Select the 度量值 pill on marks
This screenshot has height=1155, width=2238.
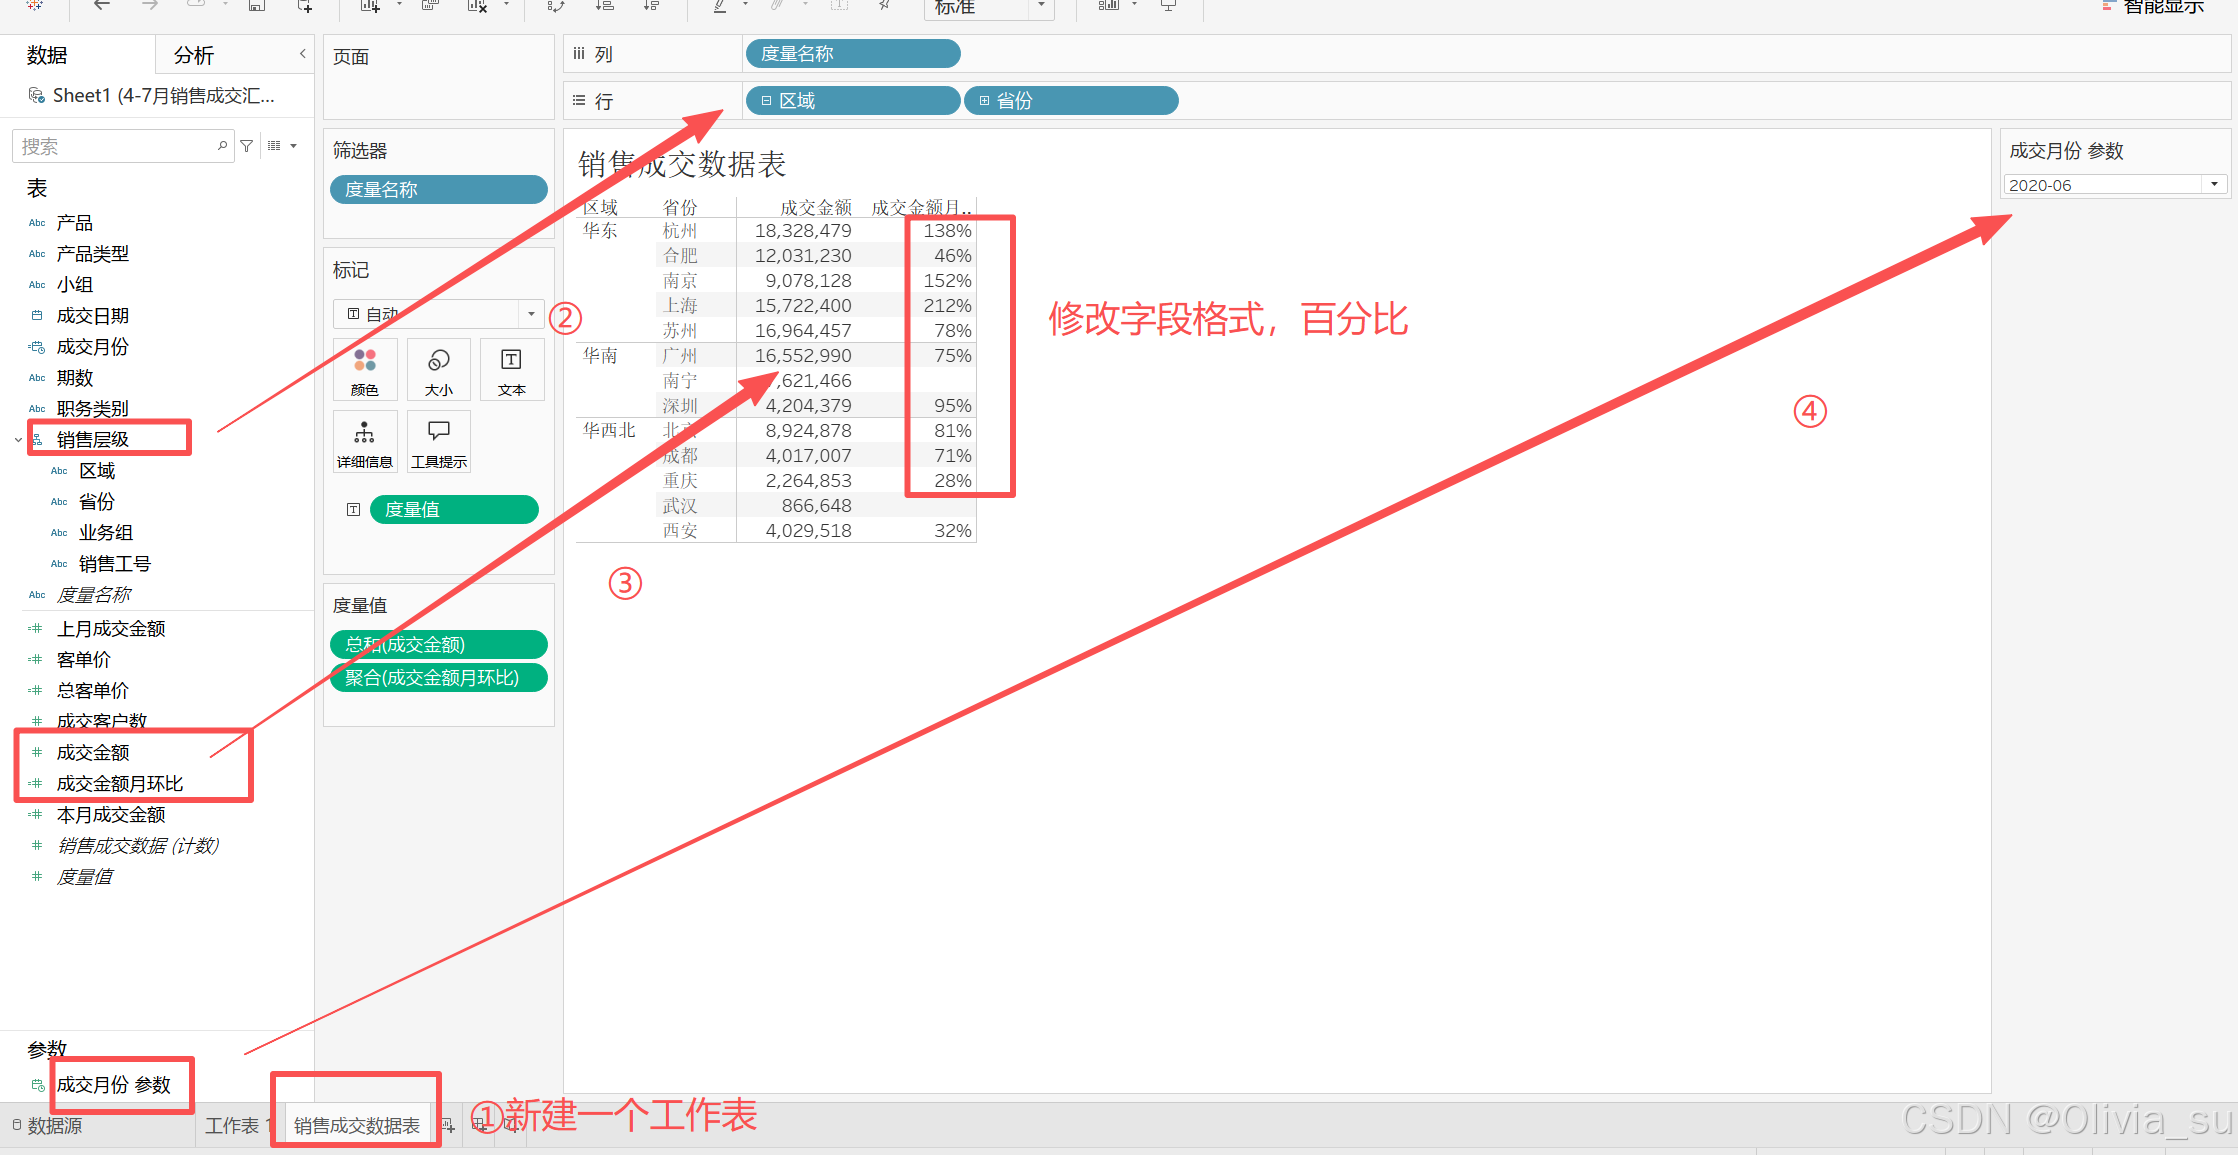click(454, 510)
